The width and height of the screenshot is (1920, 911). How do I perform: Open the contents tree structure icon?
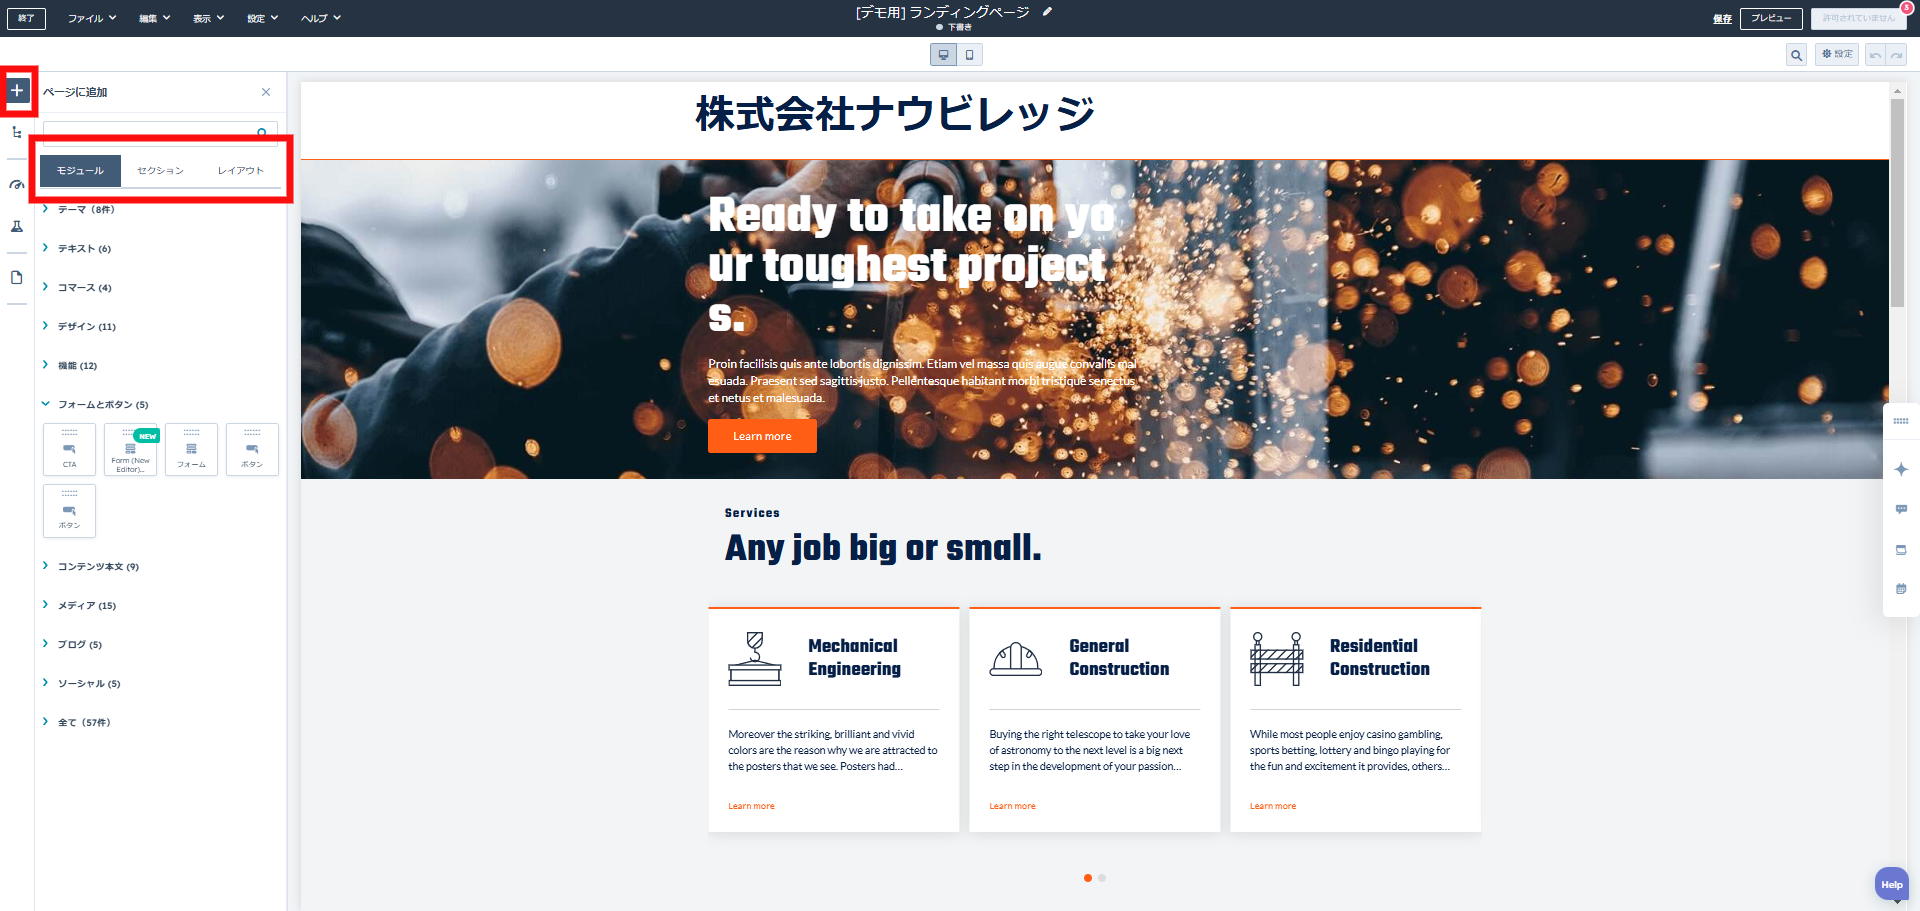point(17,132)
